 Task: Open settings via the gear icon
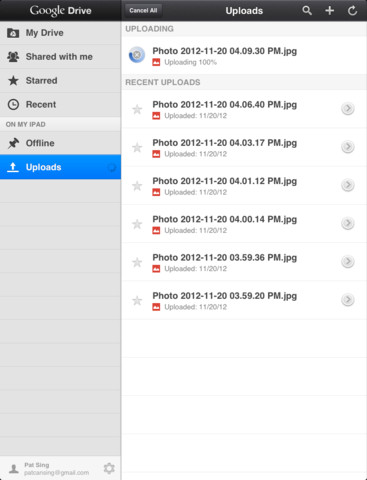pos(109,468)
